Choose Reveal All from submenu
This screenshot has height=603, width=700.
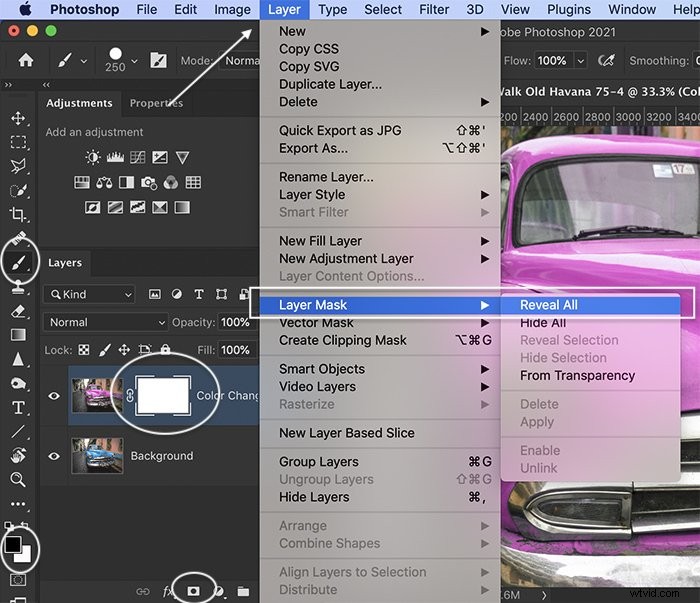click(x=590, y=305)
